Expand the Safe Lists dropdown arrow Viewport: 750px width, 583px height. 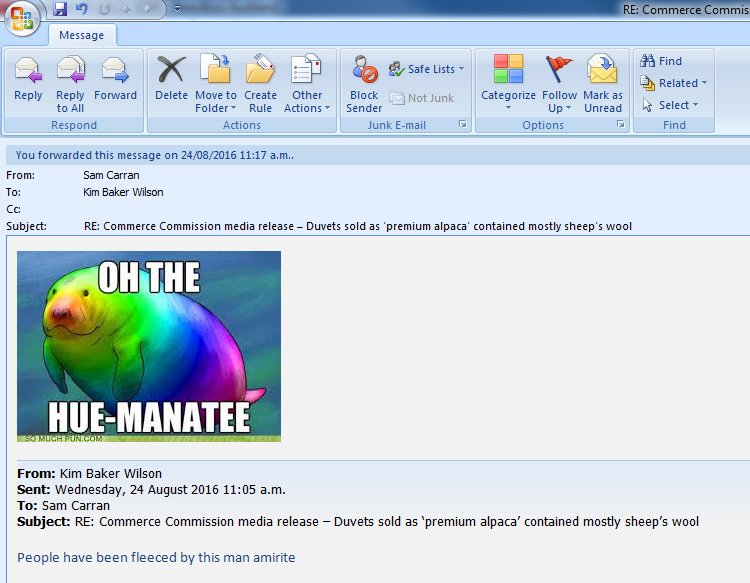click(462, 69)
